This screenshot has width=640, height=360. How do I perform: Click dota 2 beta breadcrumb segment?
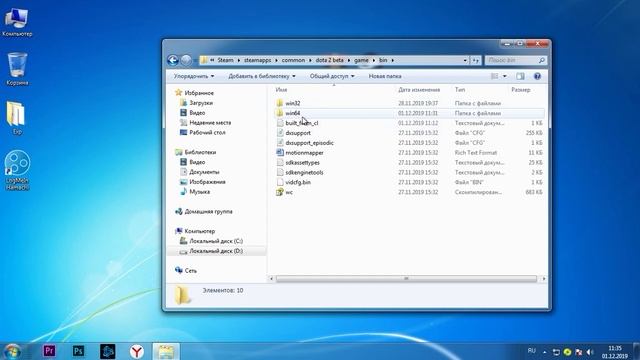click(329, 60)
